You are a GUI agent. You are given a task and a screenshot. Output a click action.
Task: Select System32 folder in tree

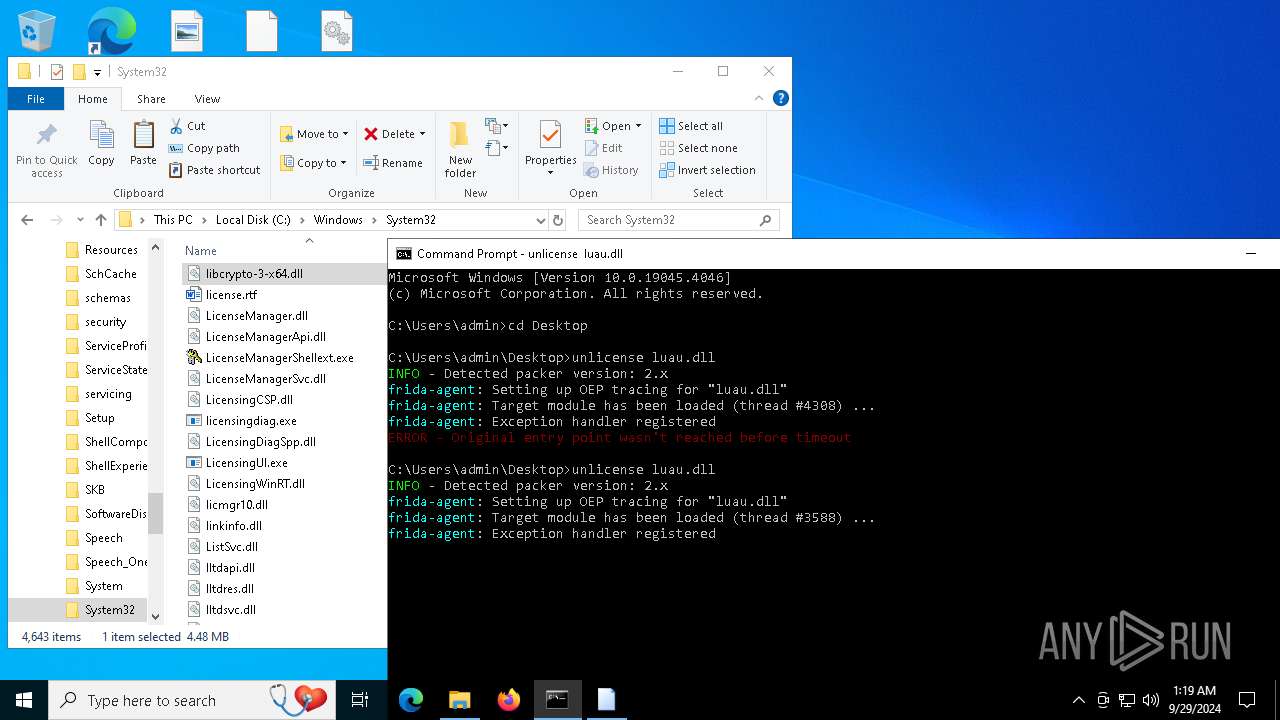click(x=109, y=610)
